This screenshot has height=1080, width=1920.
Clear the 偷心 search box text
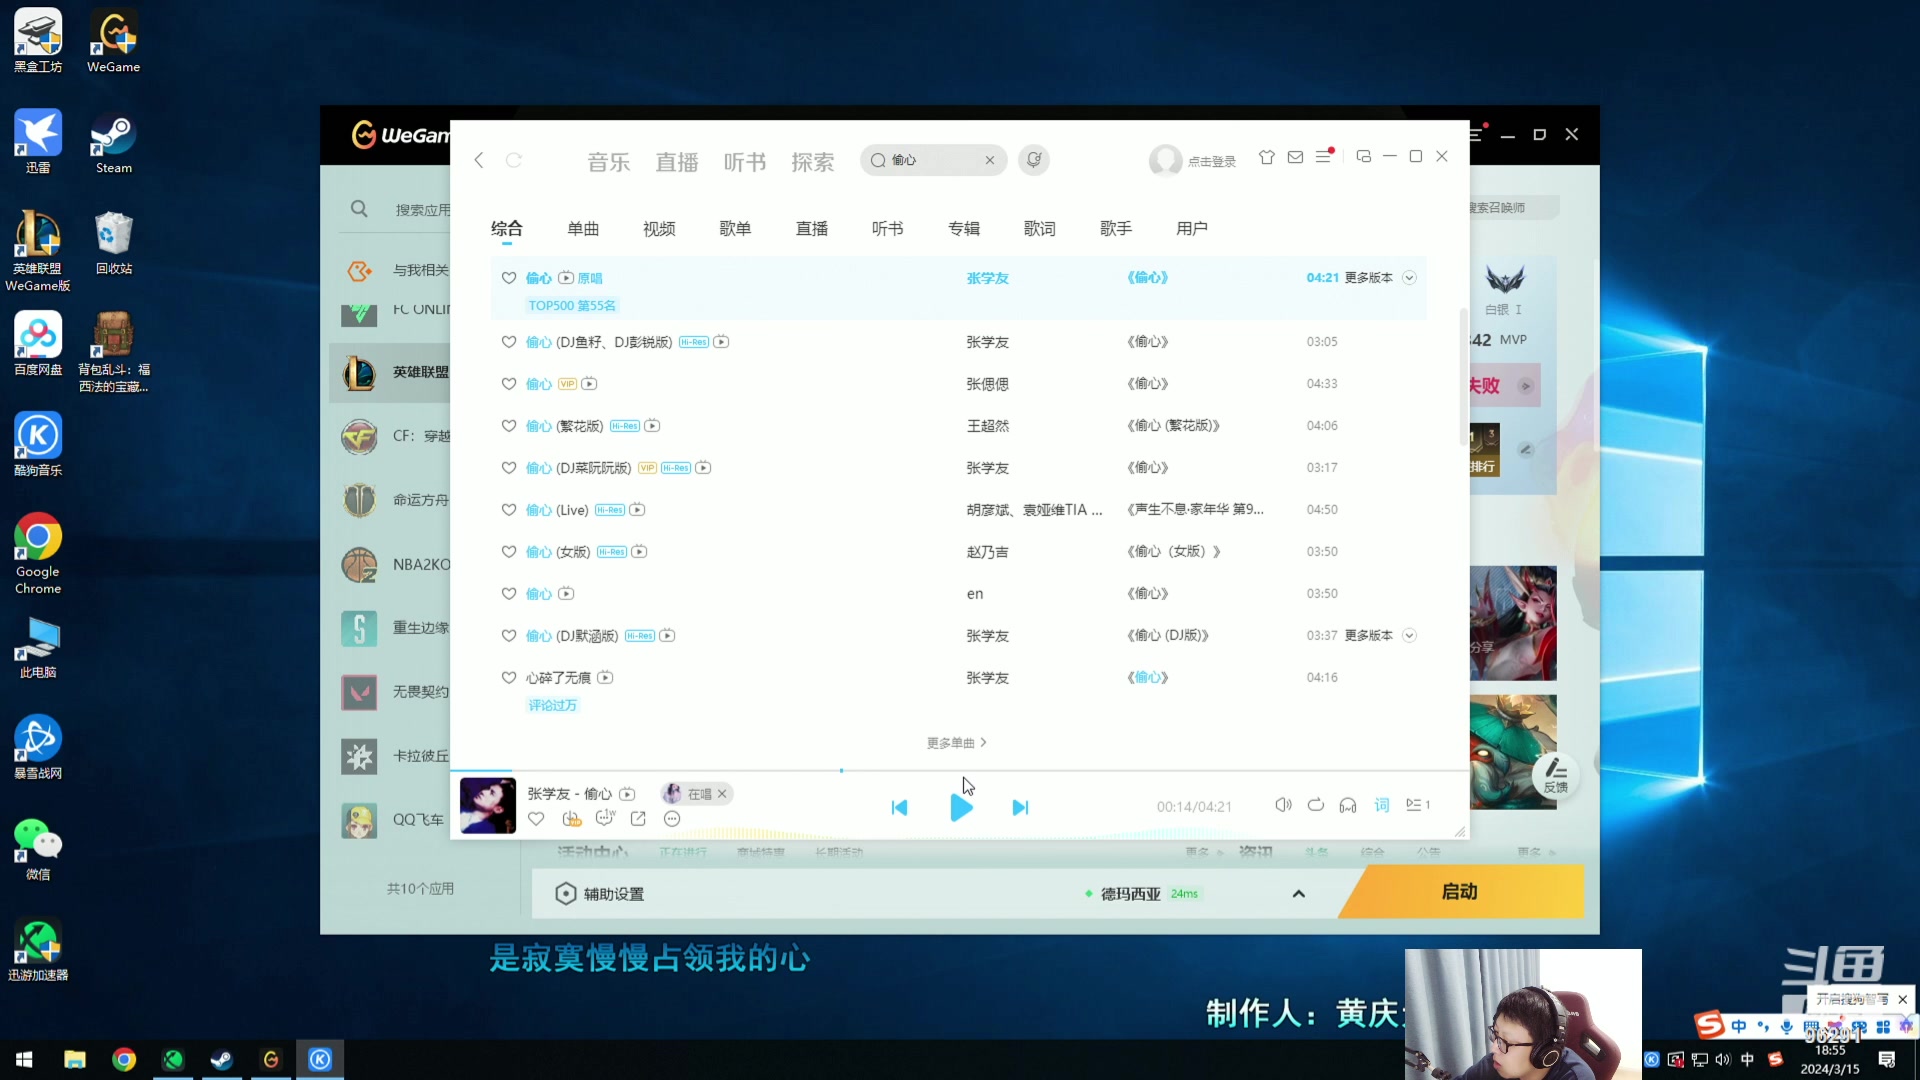point(990,160)
